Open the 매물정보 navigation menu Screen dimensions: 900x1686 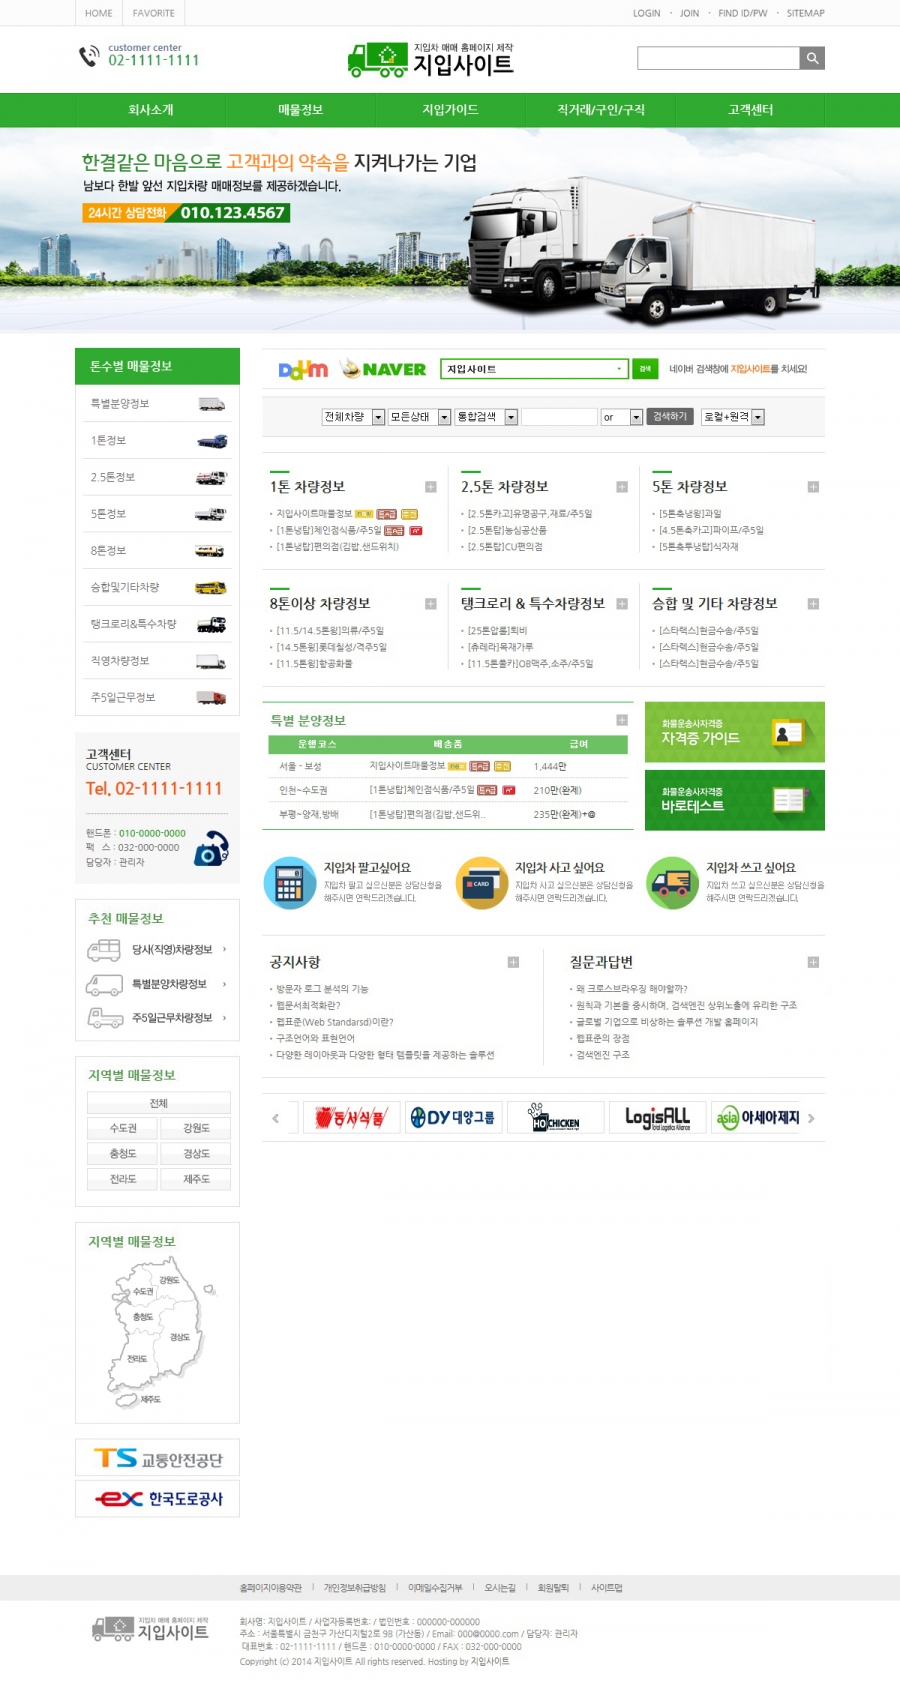300,110
